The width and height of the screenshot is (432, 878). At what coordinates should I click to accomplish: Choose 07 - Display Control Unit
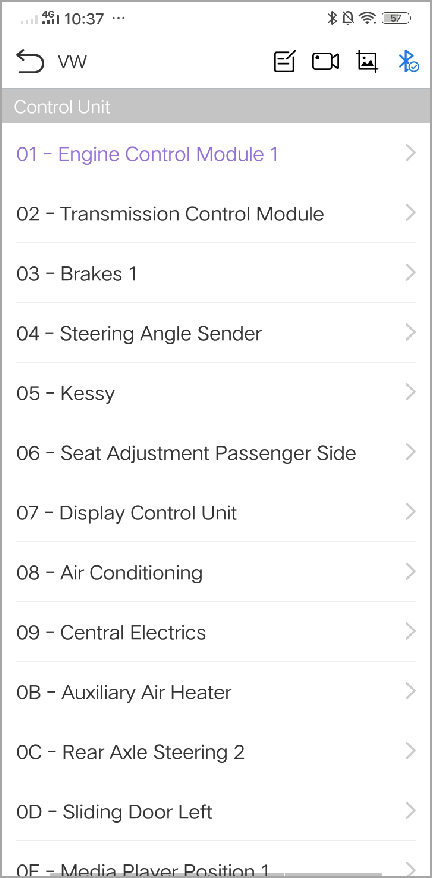[216, 512]
